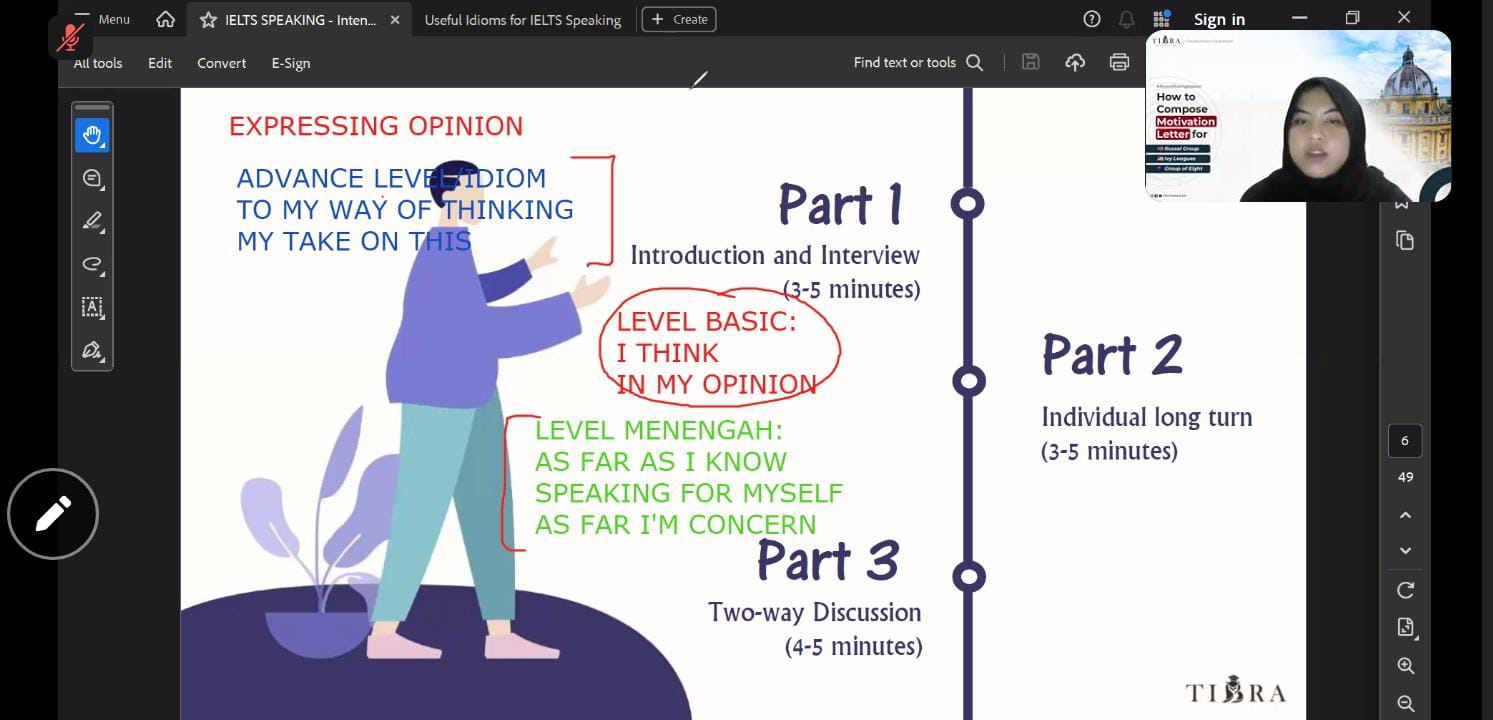Select the Draw freehand tool
Image resolution: width=1493 pixels, height=720 pixels.
[x=92, y=264]
